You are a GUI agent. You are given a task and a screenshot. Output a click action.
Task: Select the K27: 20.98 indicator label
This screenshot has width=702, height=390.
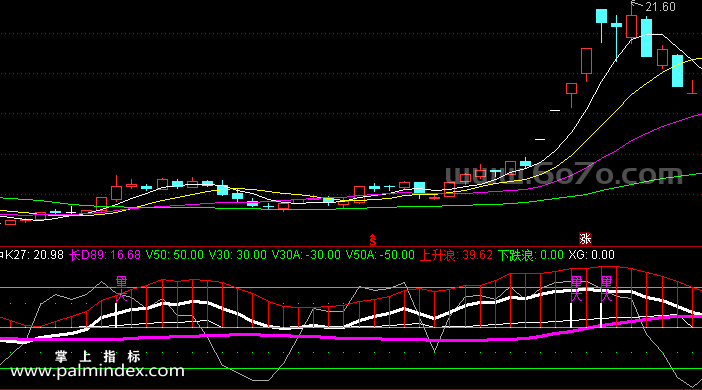pos(32,255)
